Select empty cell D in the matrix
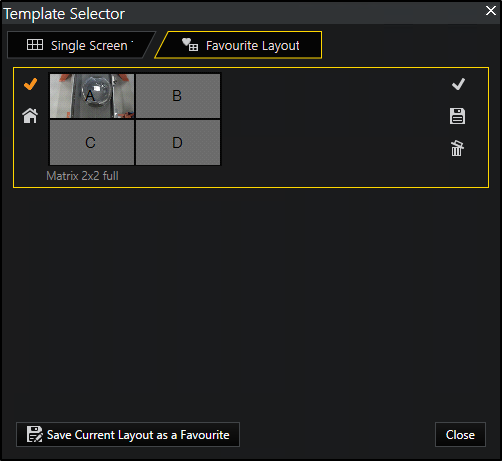Image resolution: width=502 pixels, height=461 pixels. [178, 142]
